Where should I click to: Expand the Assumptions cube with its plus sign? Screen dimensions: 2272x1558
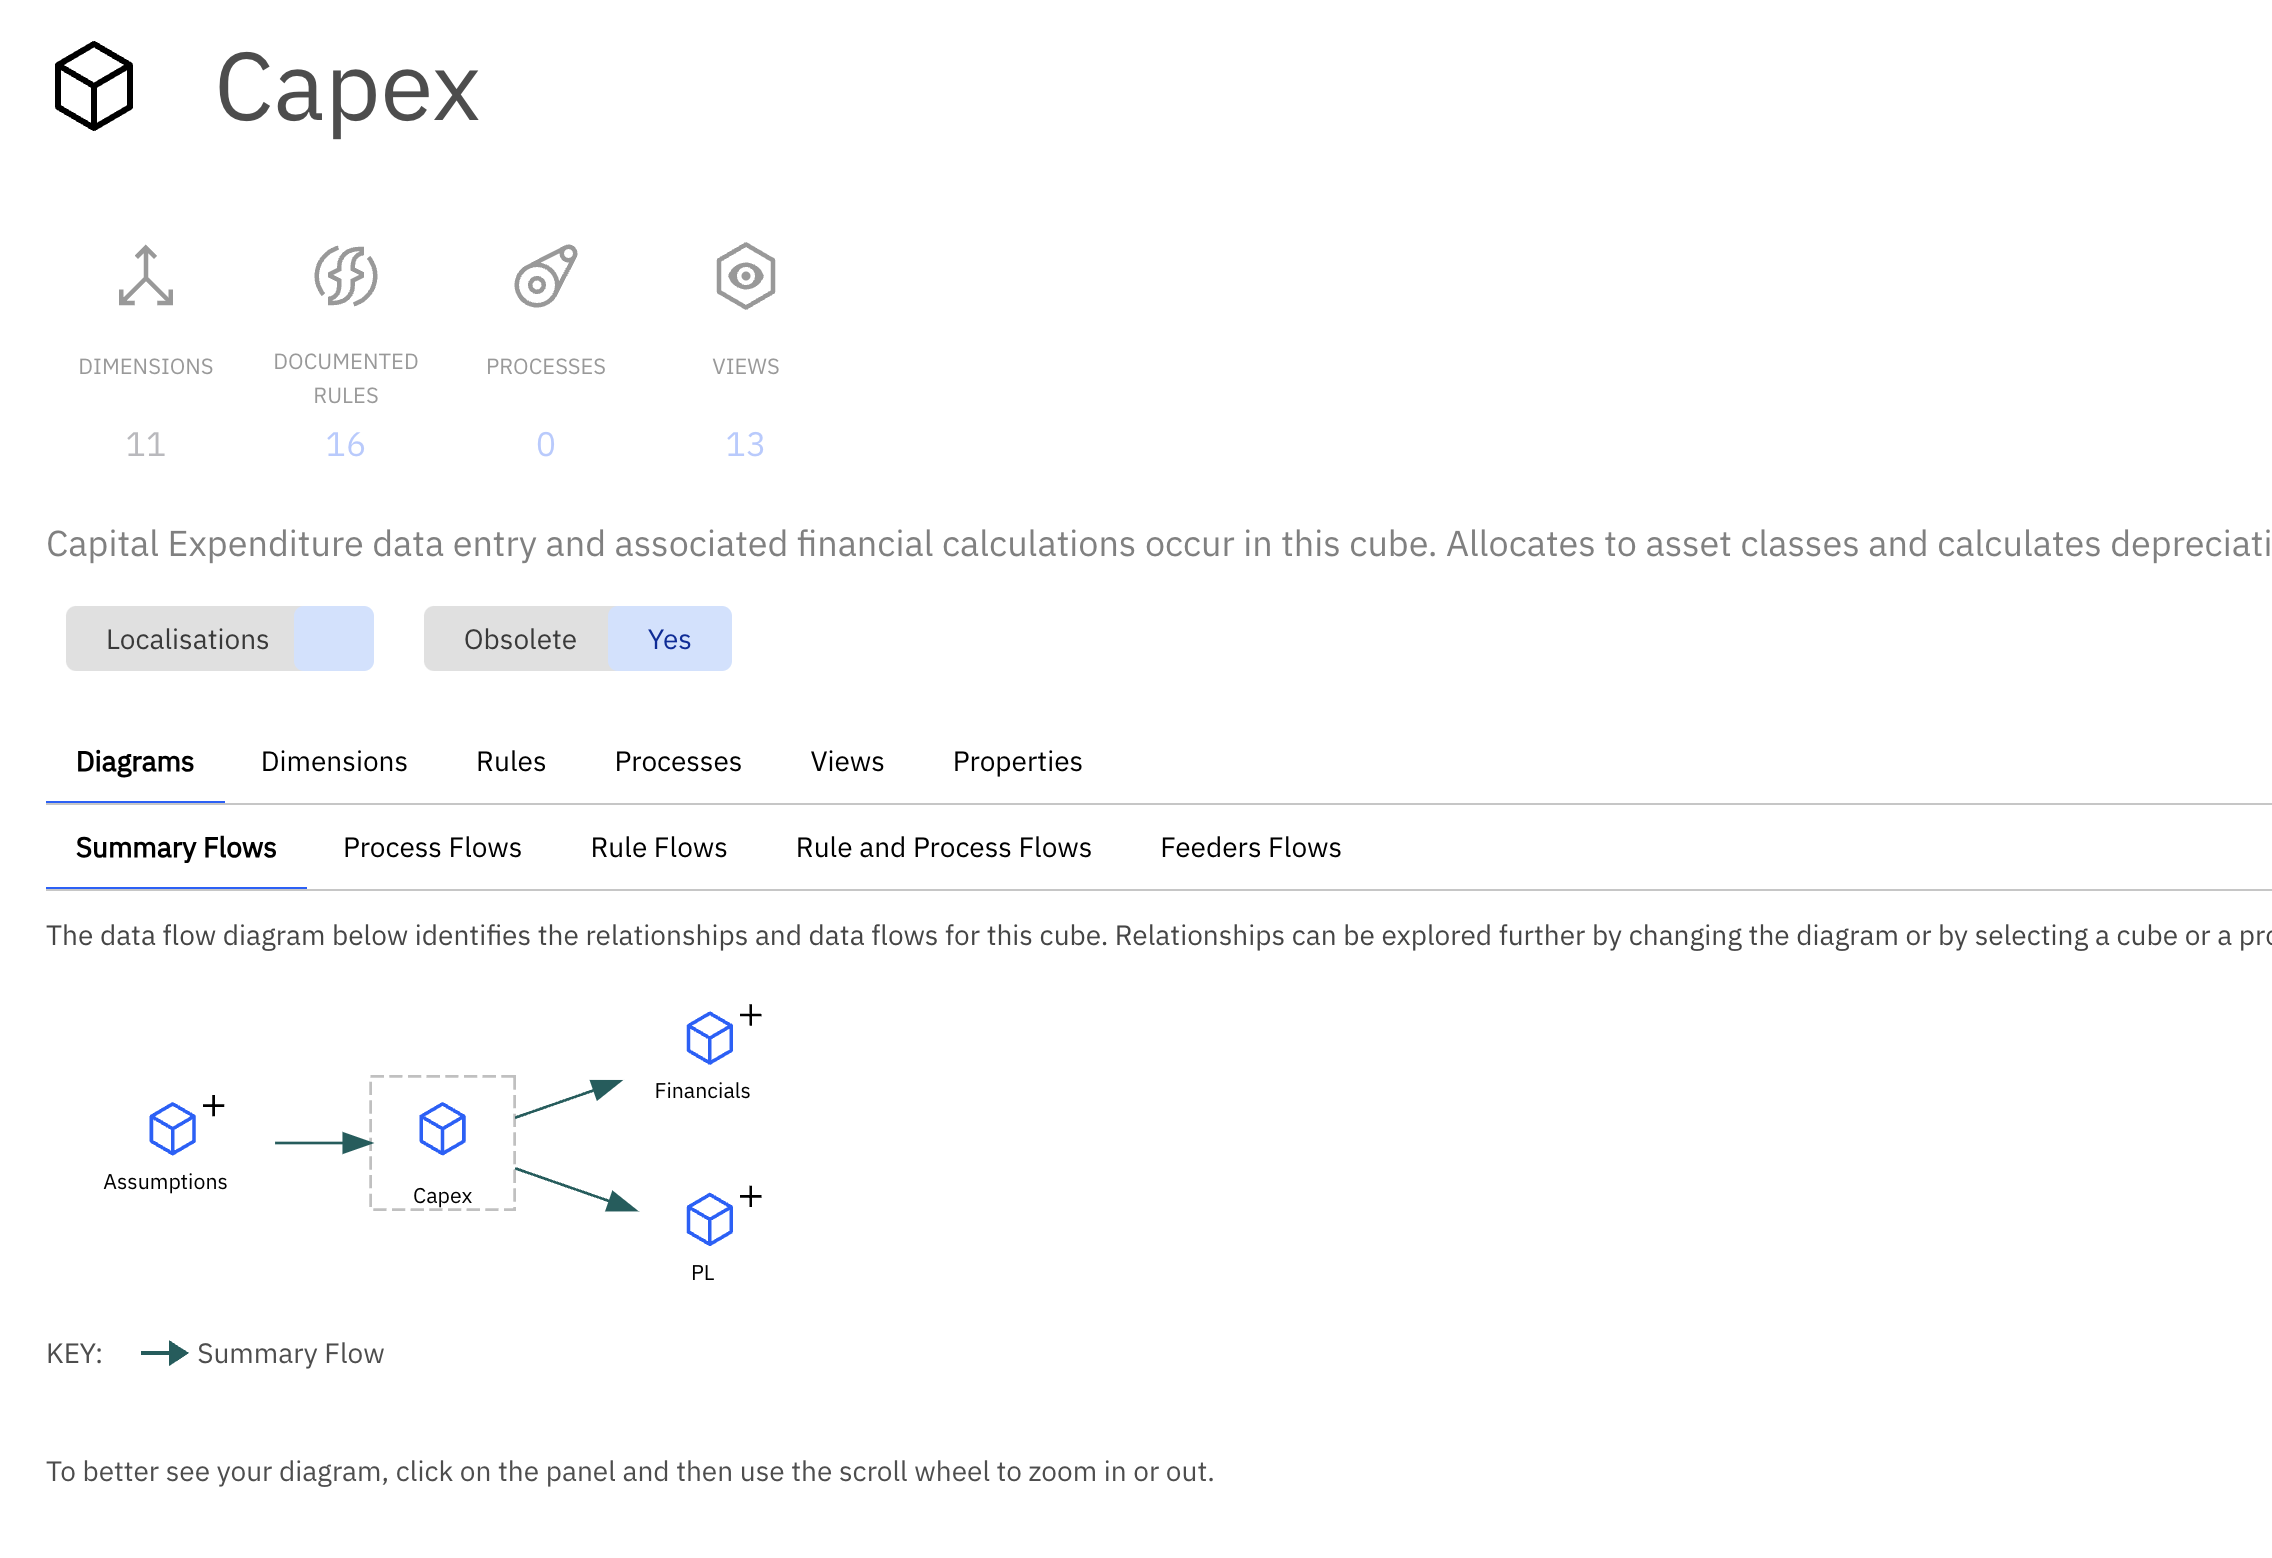[x=213, y=1106]
